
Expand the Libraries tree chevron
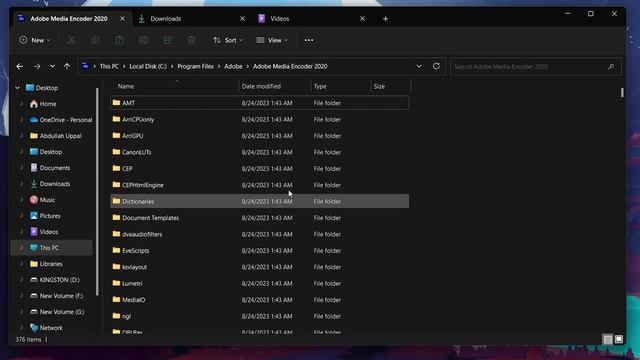tap(22, 264)
